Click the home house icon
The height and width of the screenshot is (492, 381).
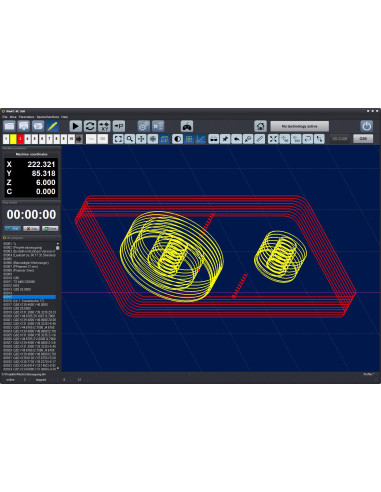260,126
